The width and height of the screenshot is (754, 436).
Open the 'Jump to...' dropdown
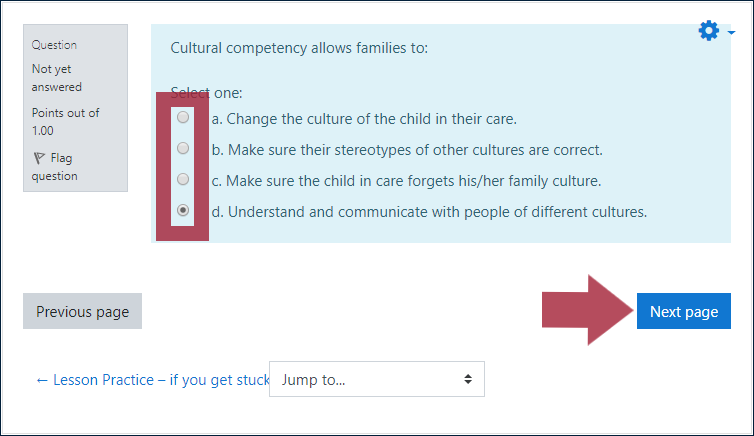377,379
